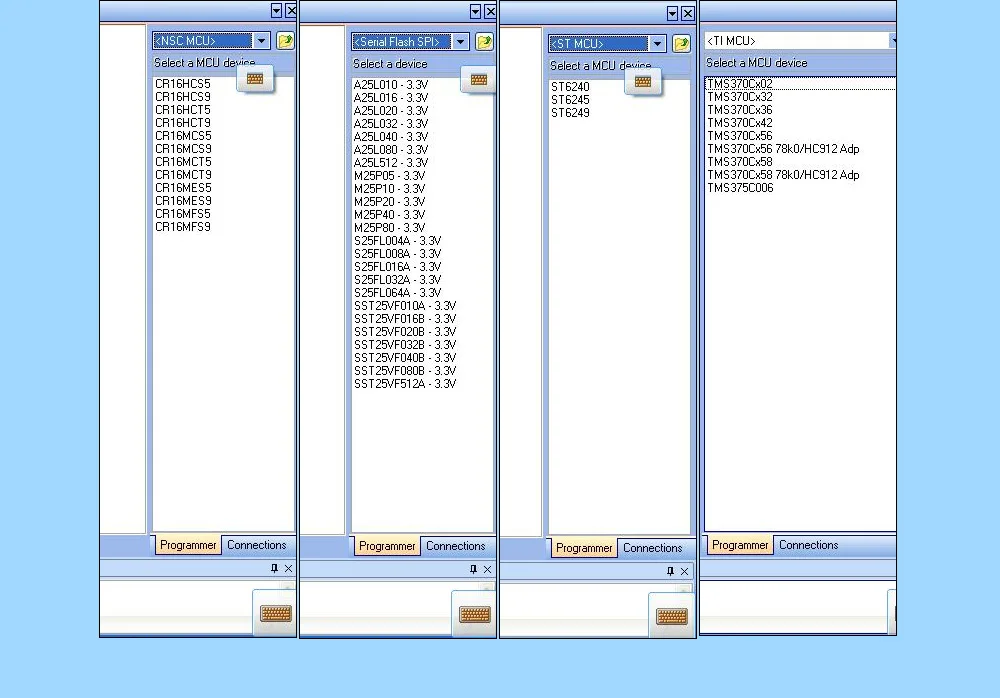
Task: Switch to Connections tab in TI MCU window
Action: point(809,545)
